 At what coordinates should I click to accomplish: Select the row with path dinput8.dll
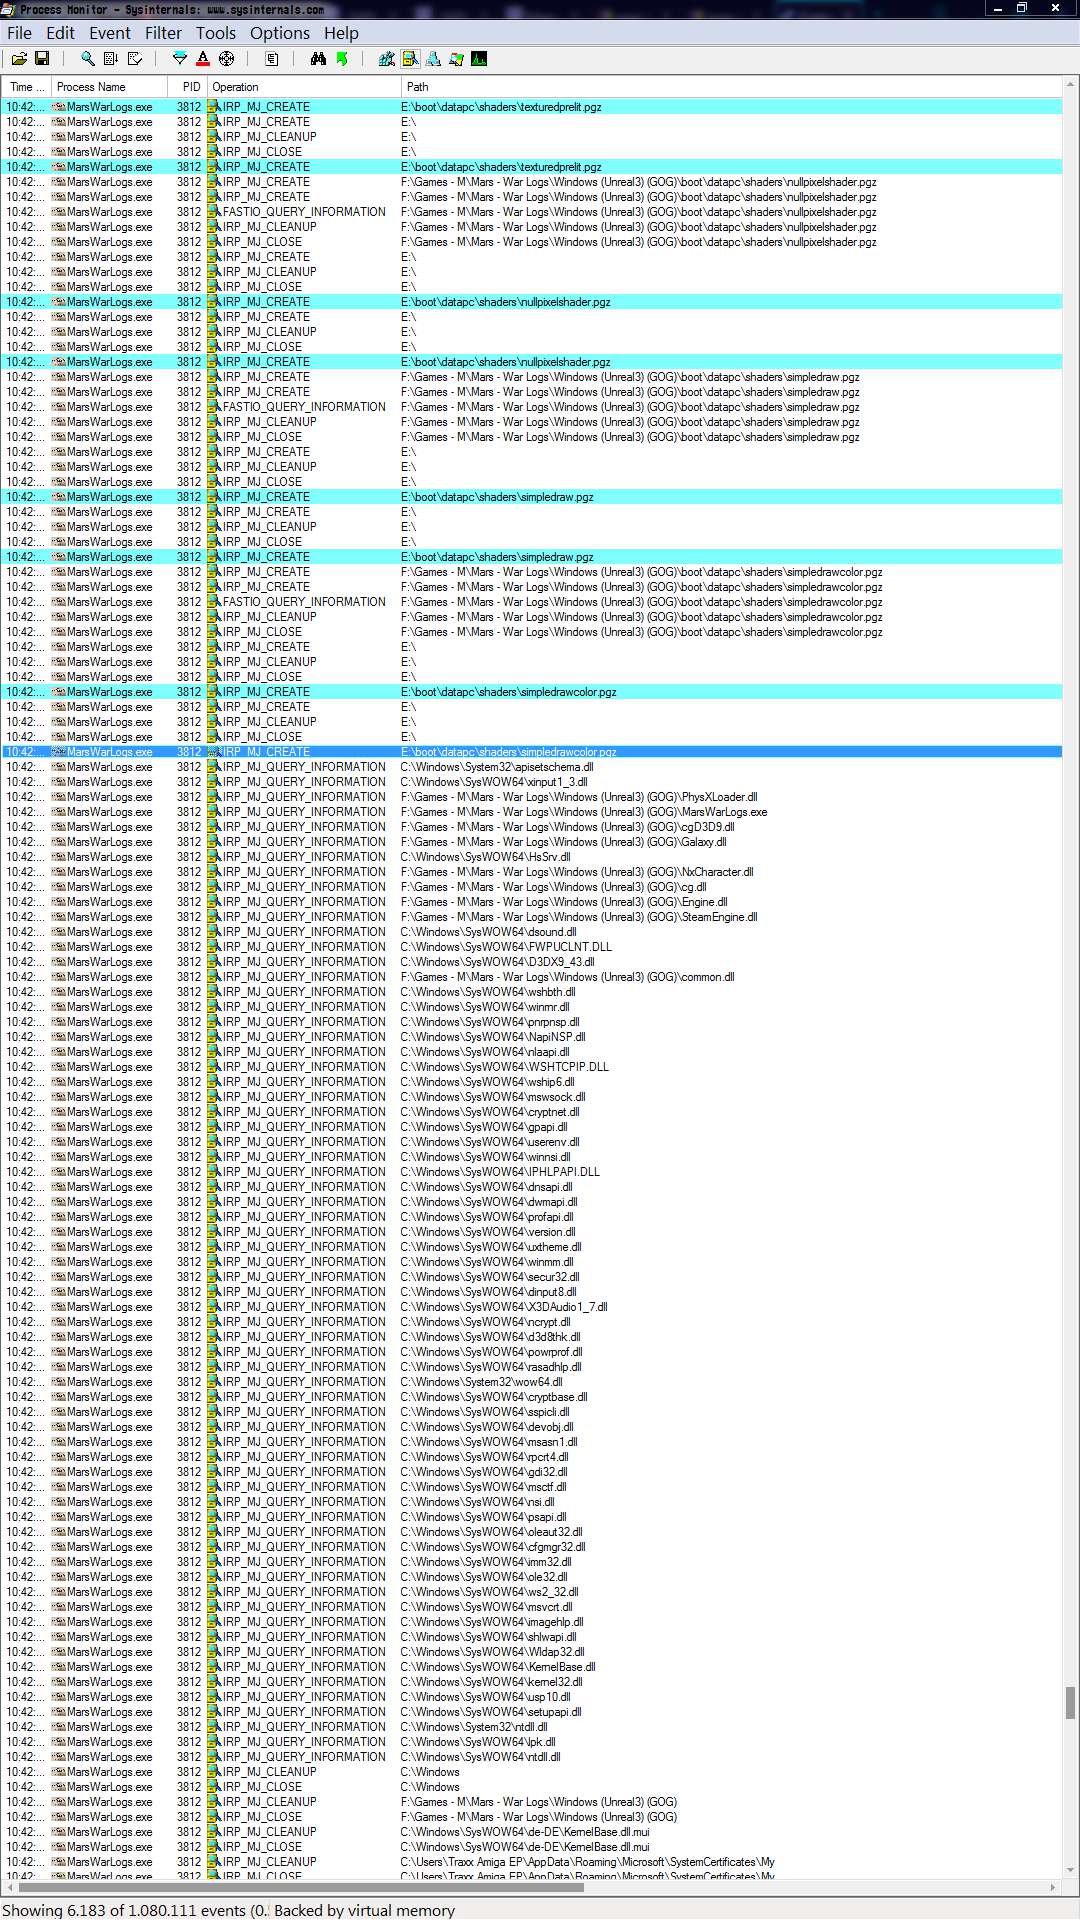pos(532,1292)
